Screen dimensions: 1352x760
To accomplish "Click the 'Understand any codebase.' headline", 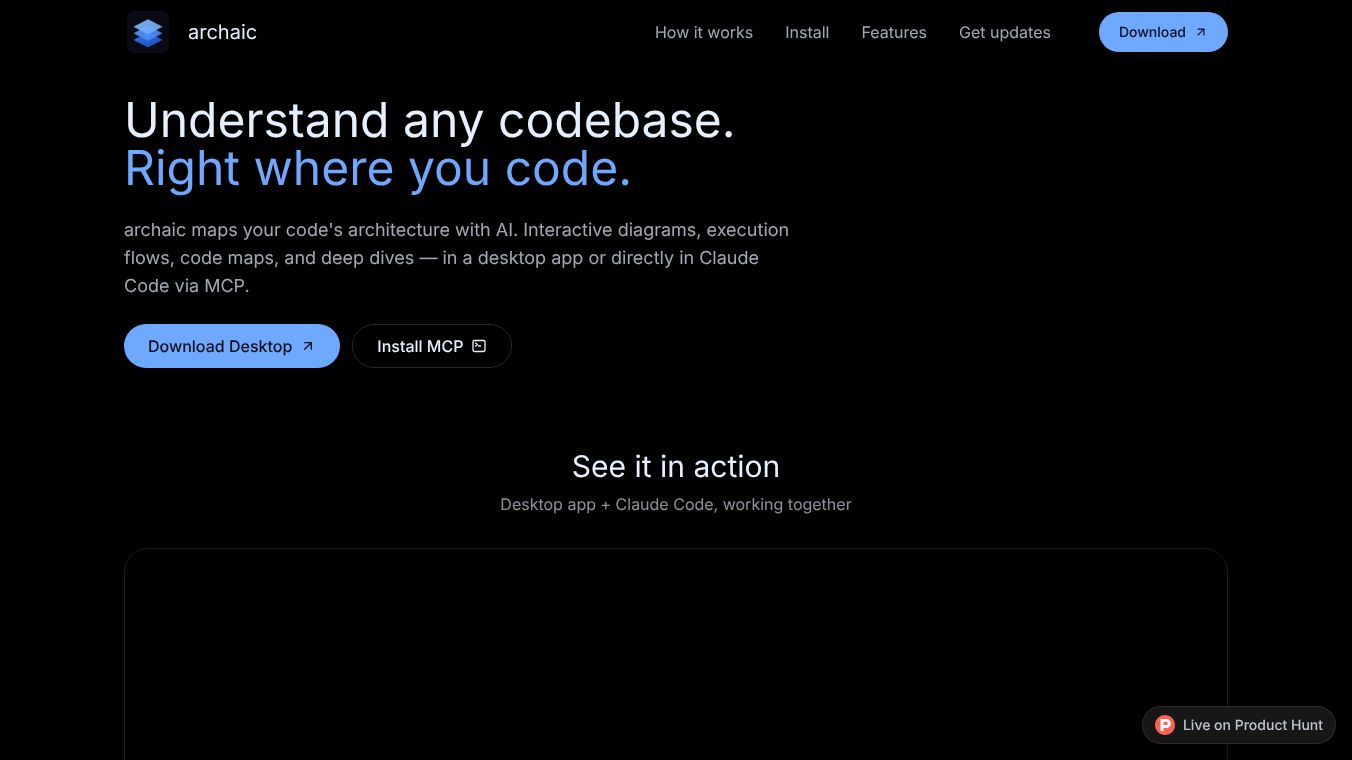I will coord(430,121).
